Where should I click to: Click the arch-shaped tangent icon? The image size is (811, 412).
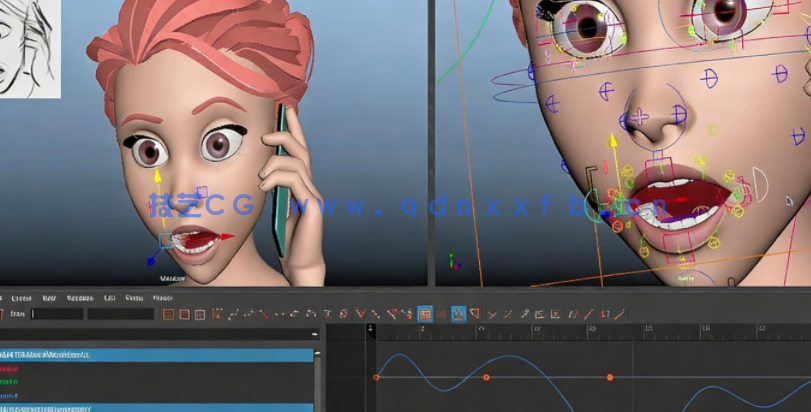(x=311, y=314)
